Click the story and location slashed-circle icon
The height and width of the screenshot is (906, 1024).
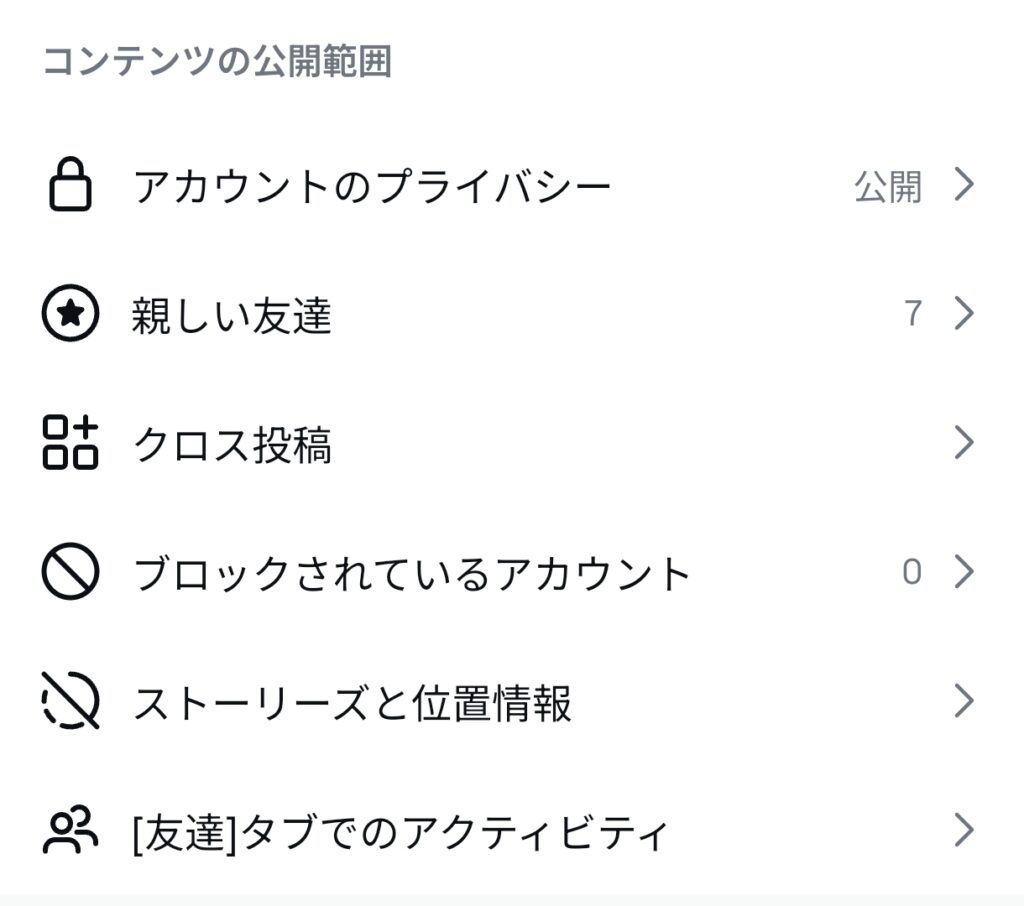point(70,701)
